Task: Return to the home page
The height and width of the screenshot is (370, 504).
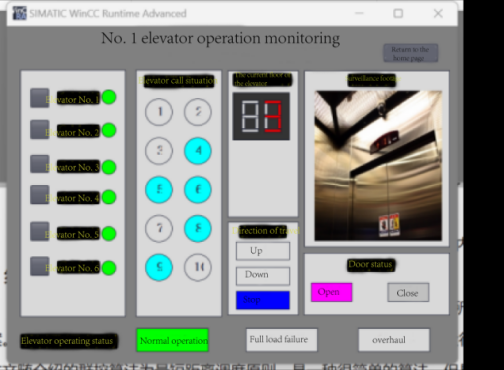Action: point(410,53)
